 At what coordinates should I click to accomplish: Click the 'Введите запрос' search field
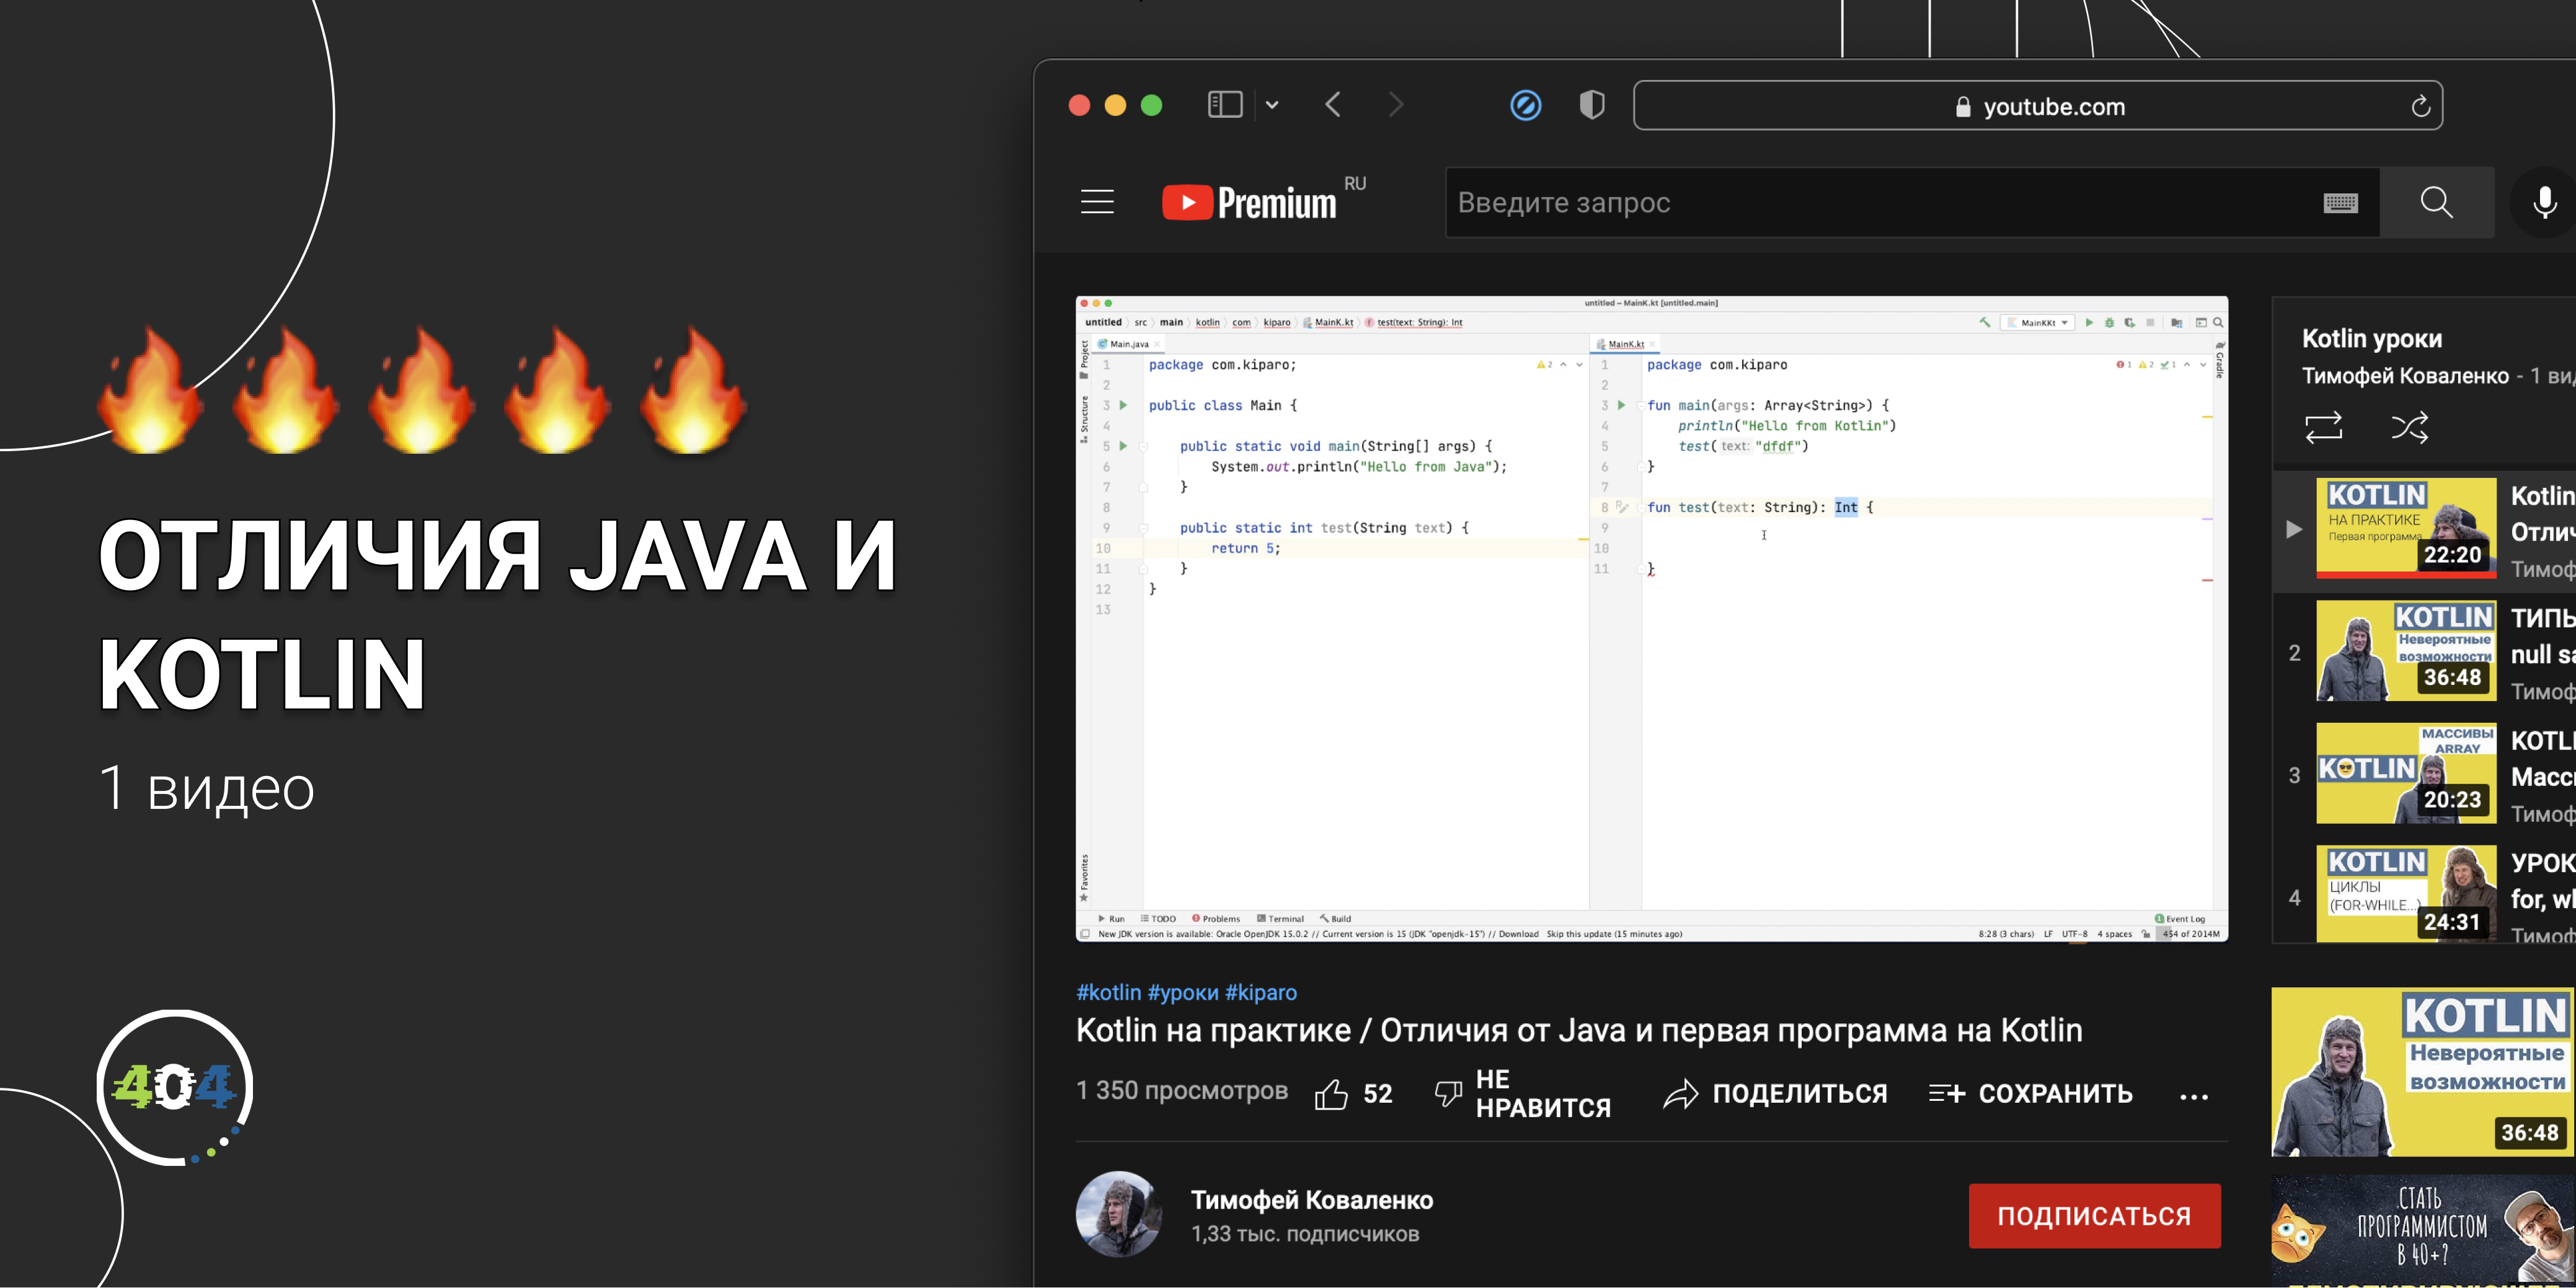click(1912, 203)
